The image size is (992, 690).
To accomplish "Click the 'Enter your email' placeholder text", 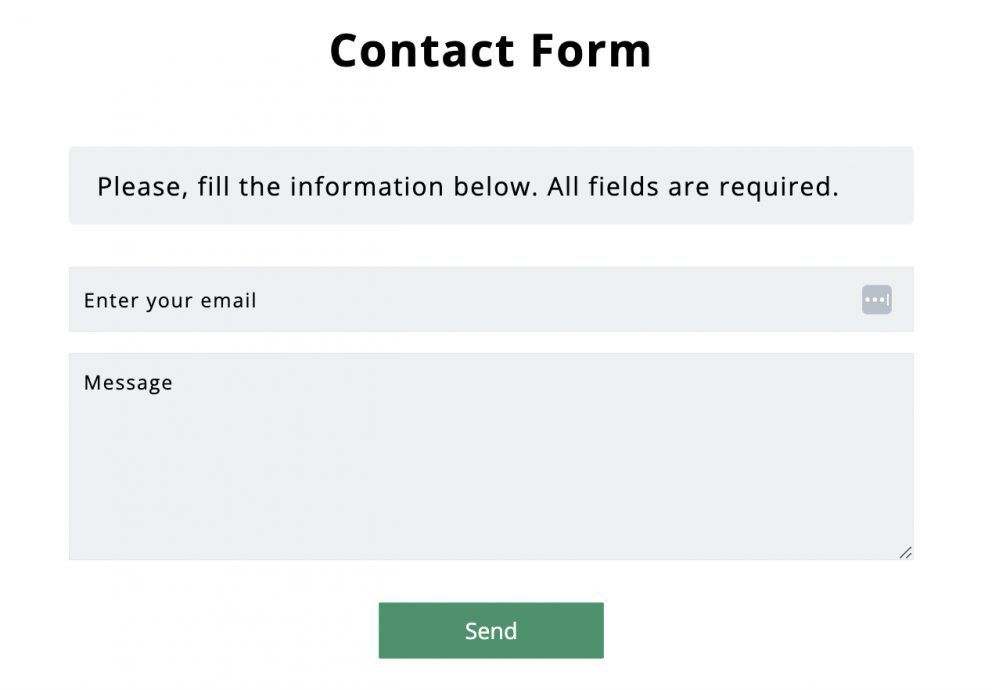I will tap(170, 301).
